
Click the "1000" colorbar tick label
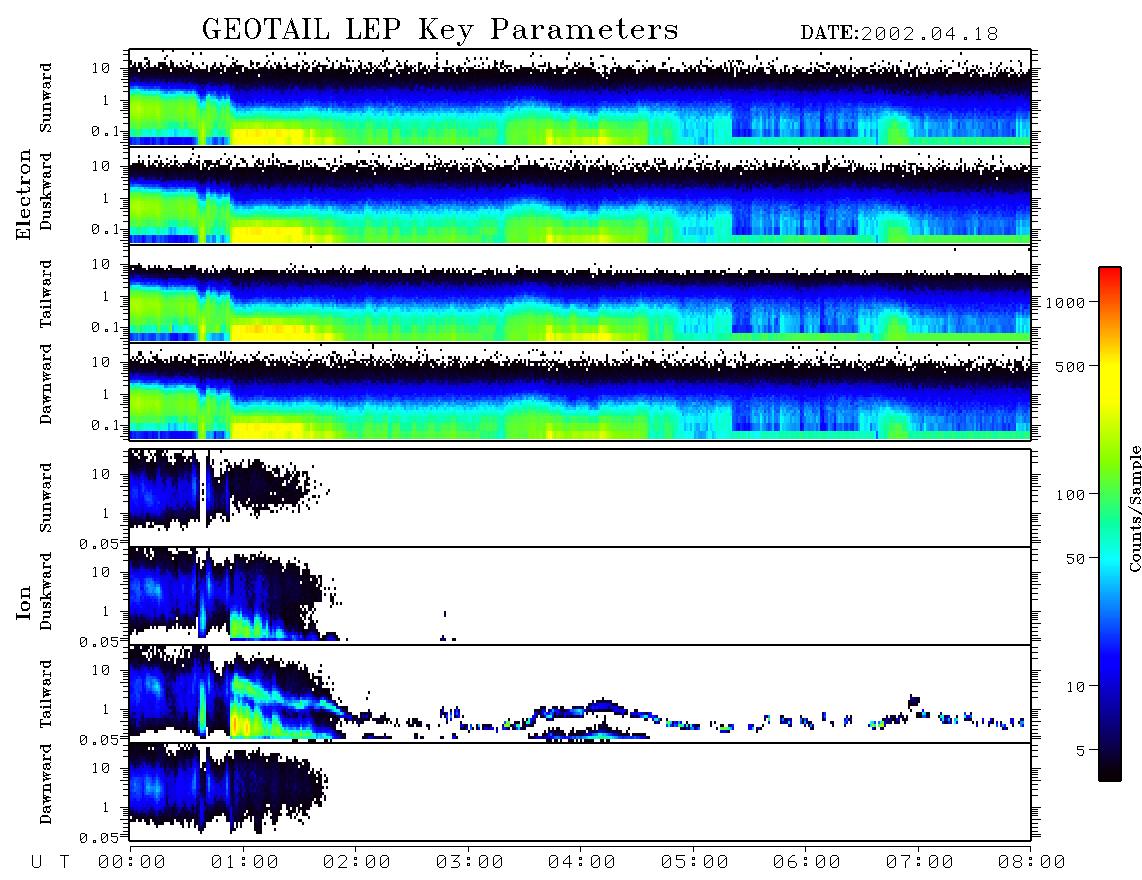tap(1066, 302)
